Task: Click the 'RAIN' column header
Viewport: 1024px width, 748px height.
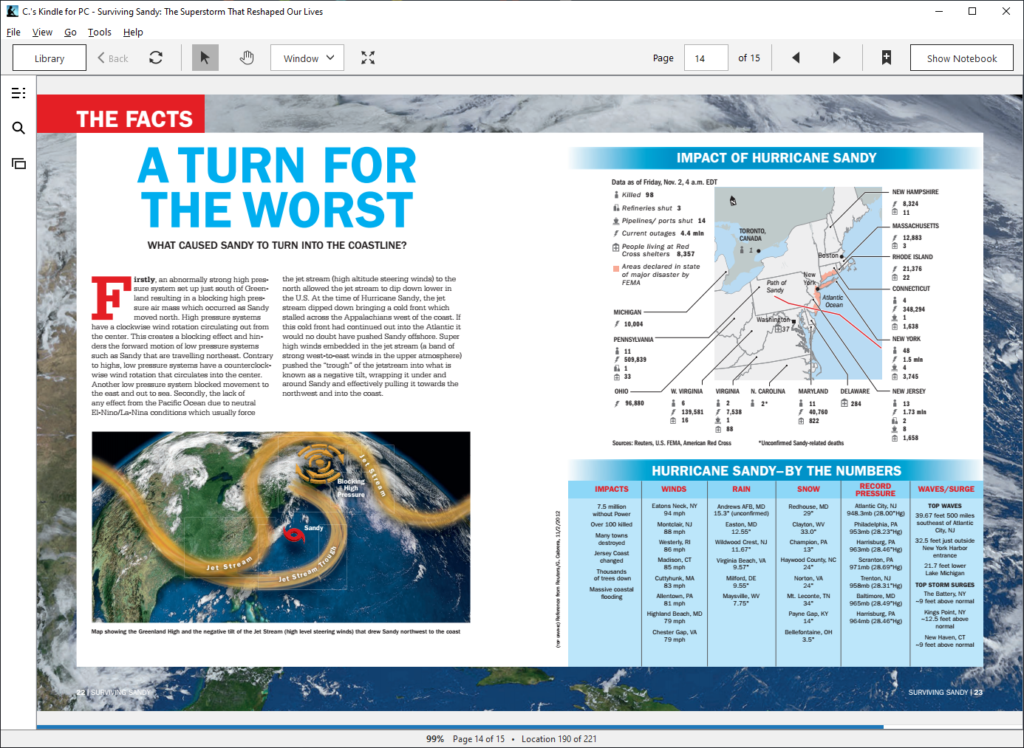Action: click(741, 489)
